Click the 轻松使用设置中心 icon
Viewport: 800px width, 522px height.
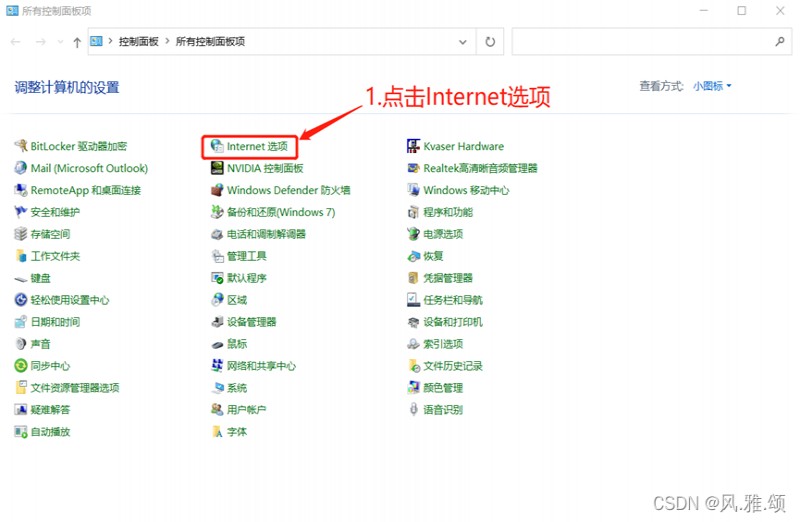click(x=21, y=300)
